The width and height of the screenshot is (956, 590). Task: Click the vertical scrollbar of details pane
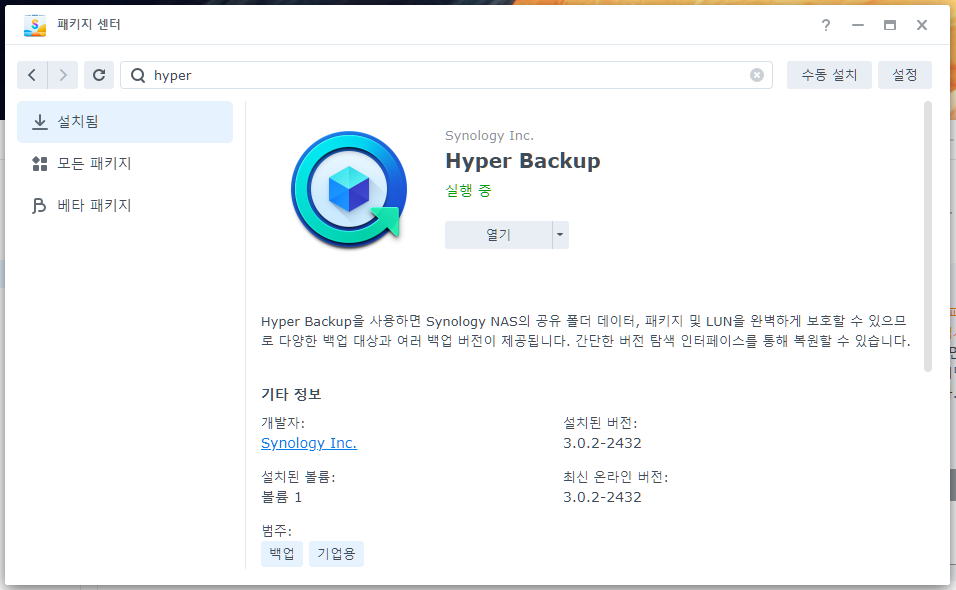coord(928,236)
